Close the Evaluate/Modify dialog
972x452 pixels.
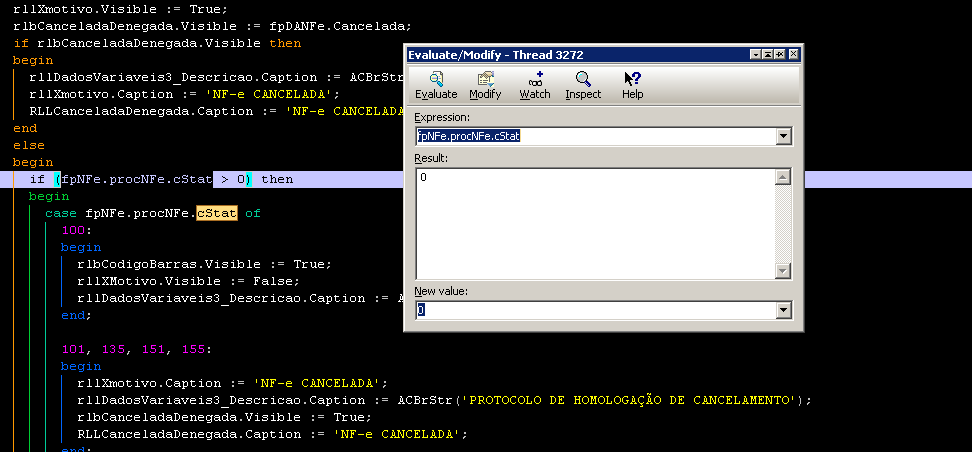793,55
